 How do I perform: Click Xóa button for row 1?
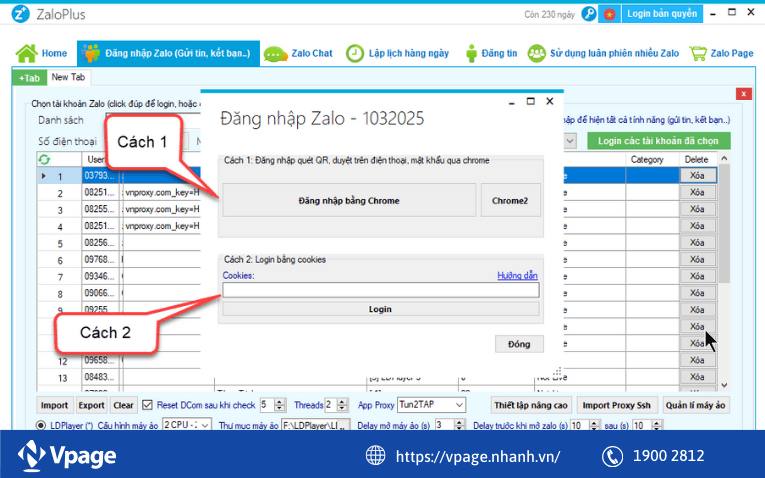click(x=697, y=176)
